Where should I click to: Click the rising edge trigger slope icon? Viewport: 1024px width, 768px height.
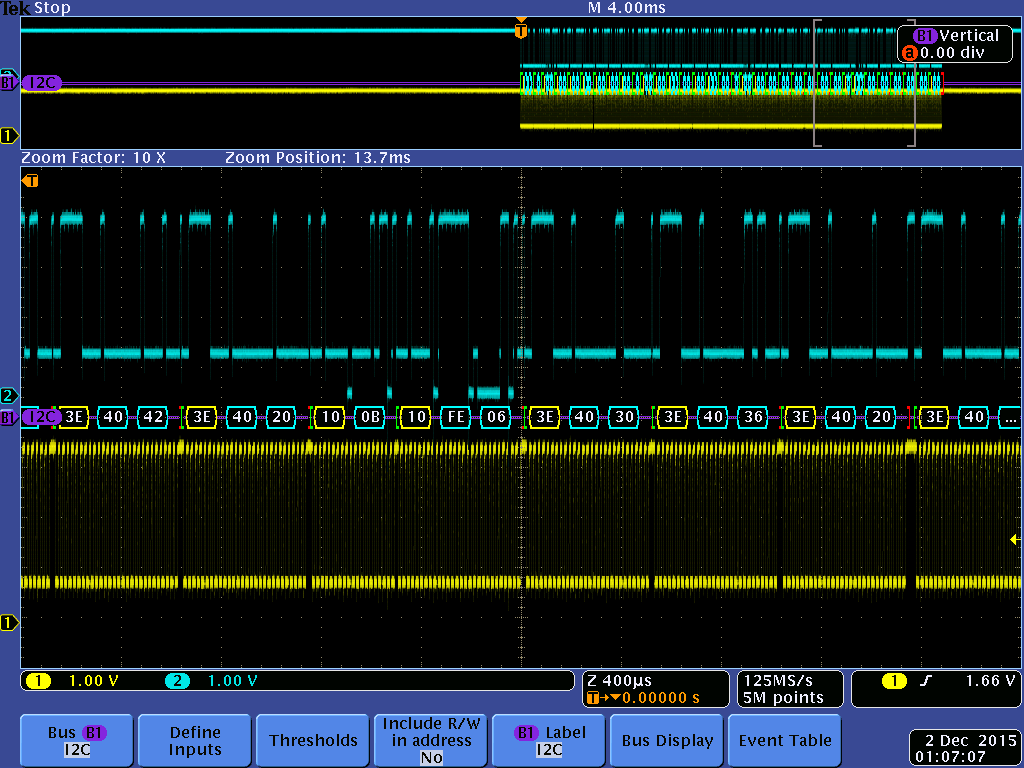click(x=925, y=681)
